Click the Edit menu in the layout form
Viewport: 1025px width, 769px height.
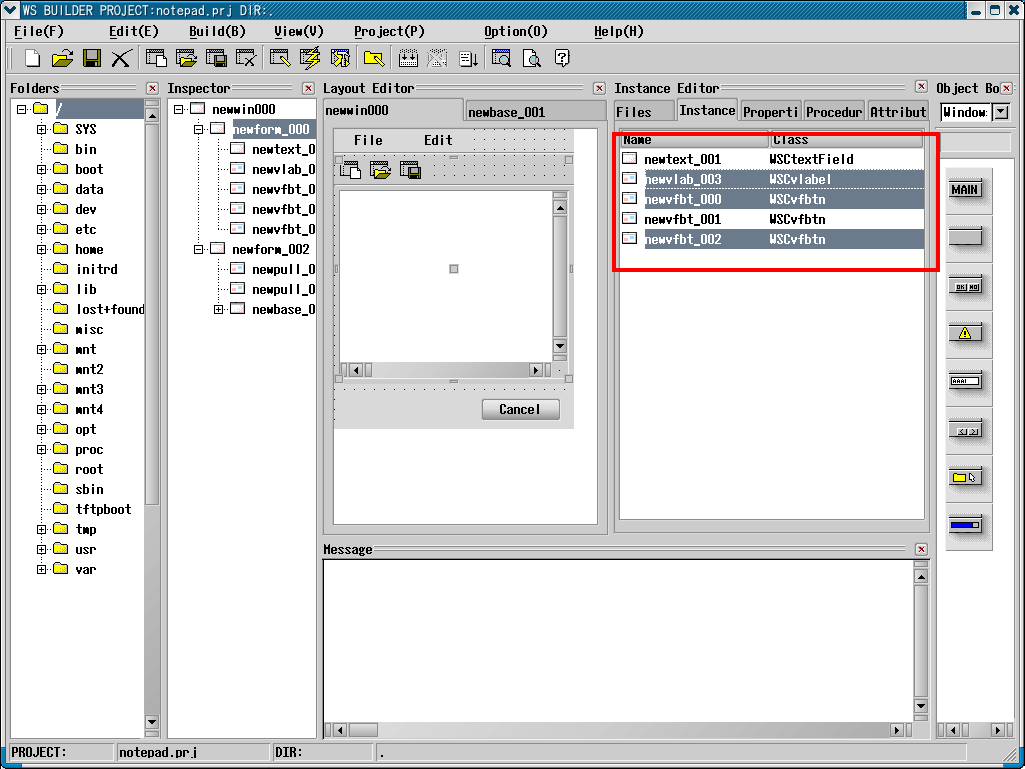pyautogui.click(x=438, y=140)
